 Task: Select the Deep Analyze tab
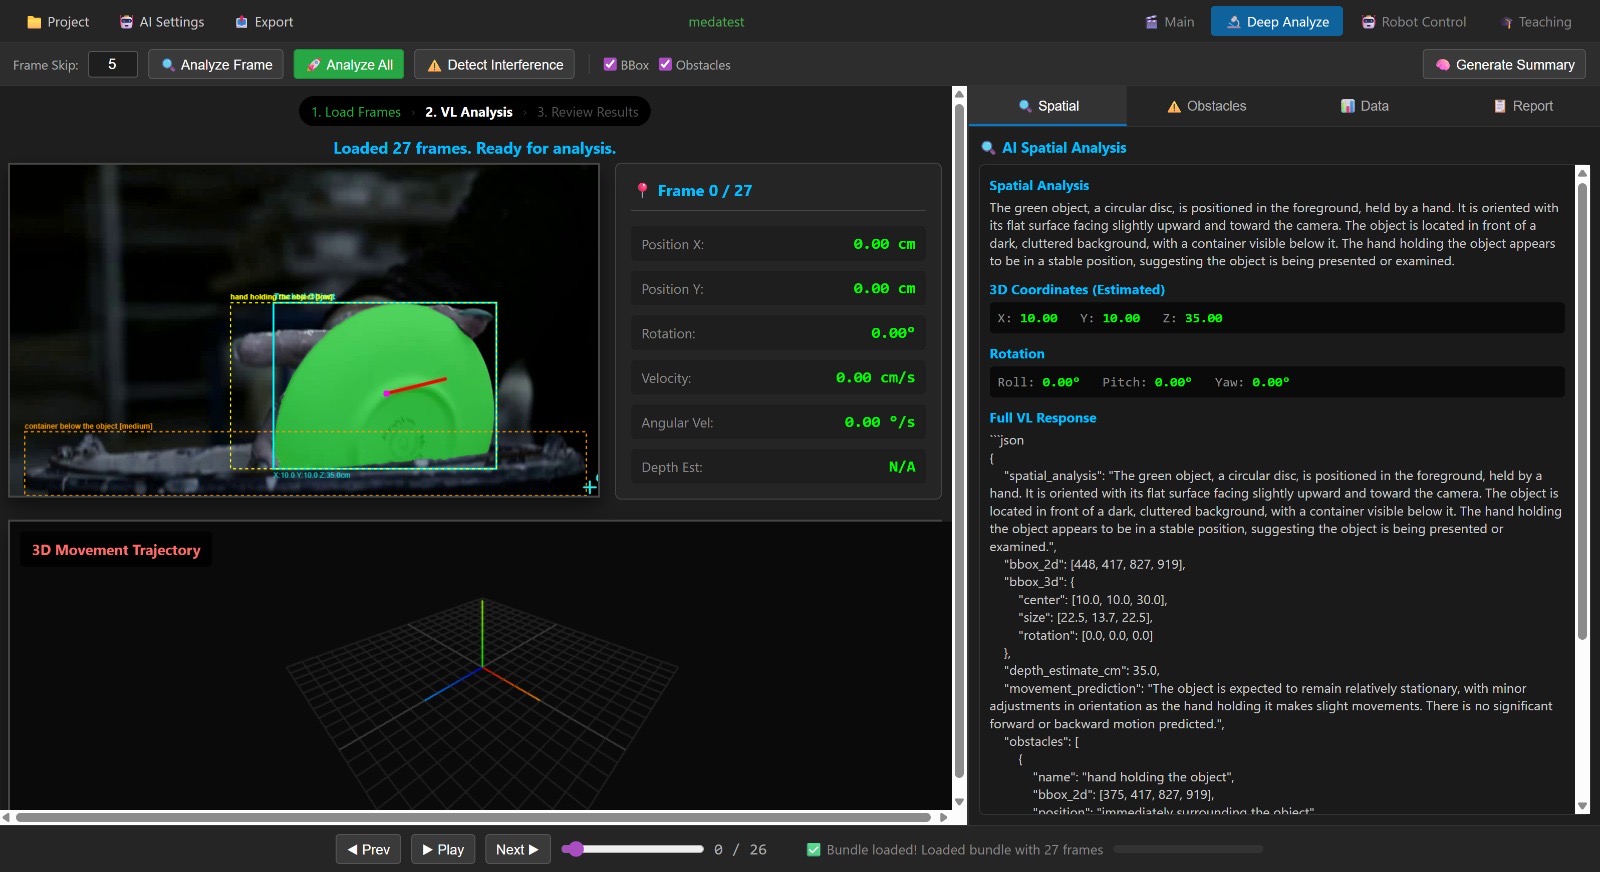[x=1277, y=22]
